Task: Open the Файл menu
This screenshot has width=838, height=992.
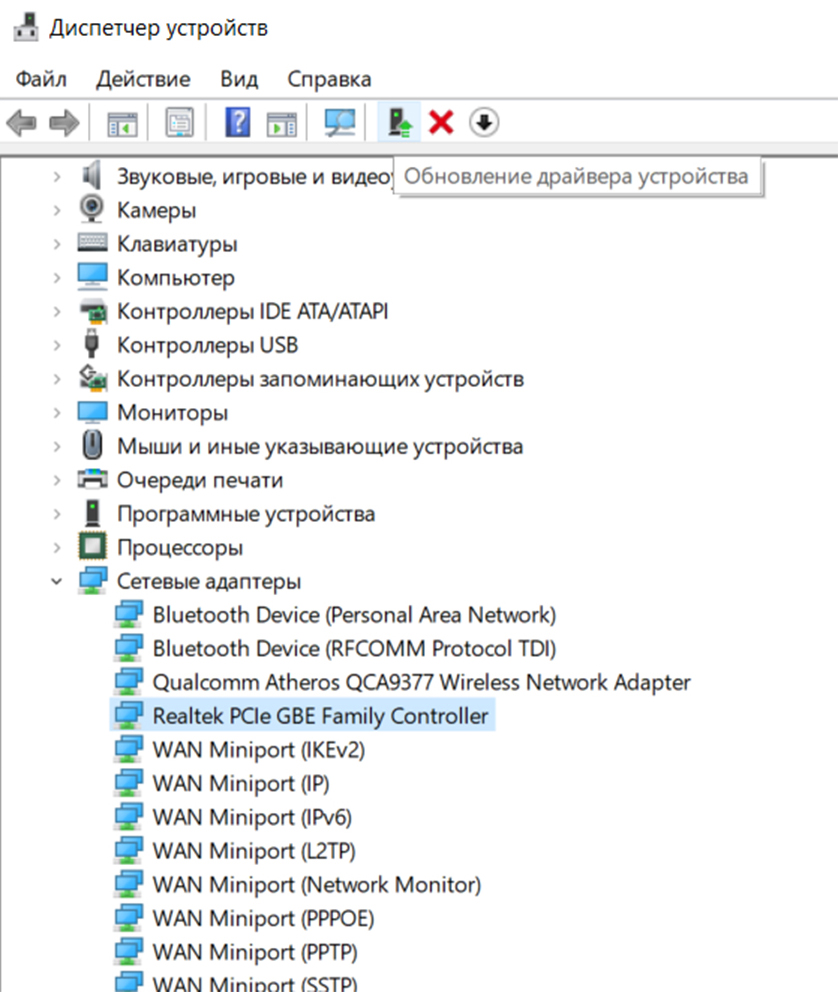Action: [x=41, y=79]
